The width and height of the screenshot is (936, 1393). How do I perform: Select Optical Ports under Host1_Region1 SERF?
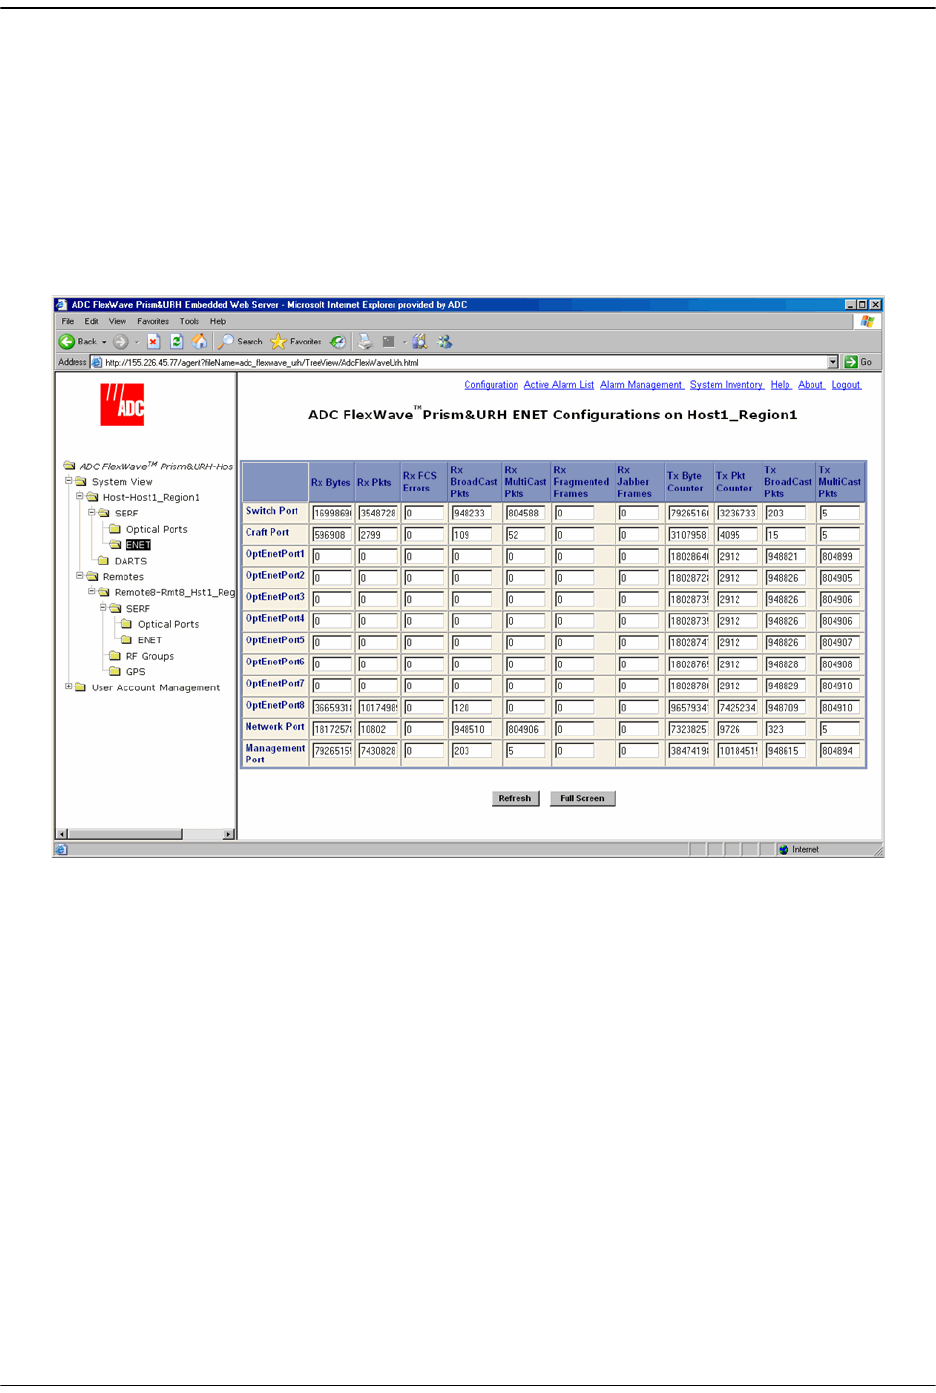pyautogui.click(x=156, y=529)
